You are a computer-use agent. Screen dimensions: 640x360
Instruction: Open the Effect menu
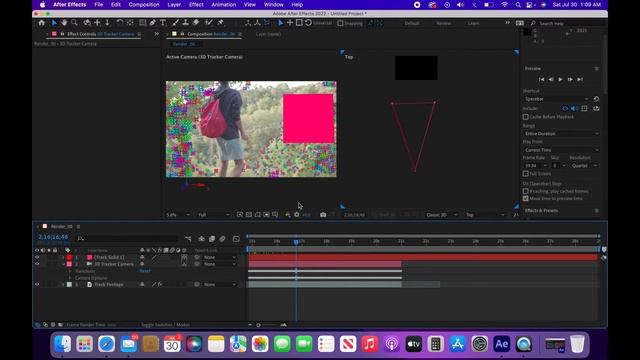click(196, 5)
